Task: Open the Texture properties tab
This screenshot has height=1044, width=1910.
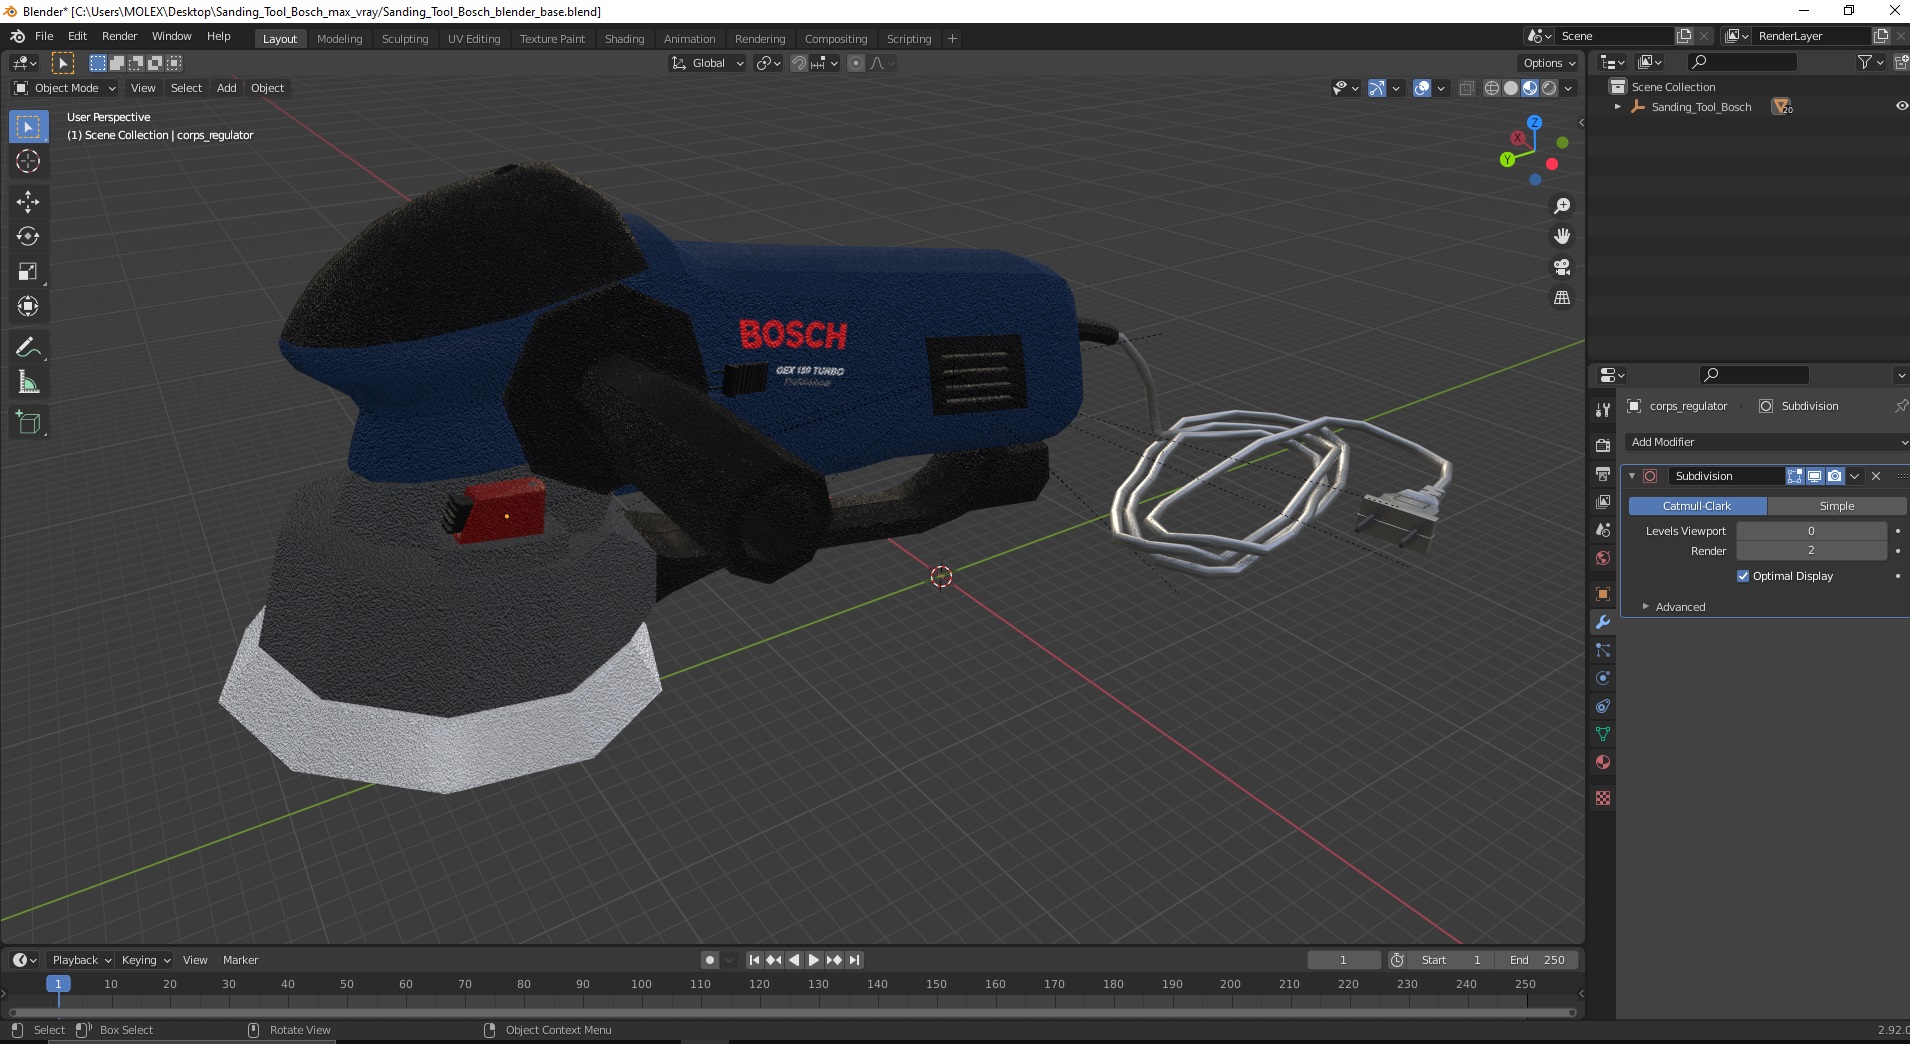Action: [x=1603, y=798]
